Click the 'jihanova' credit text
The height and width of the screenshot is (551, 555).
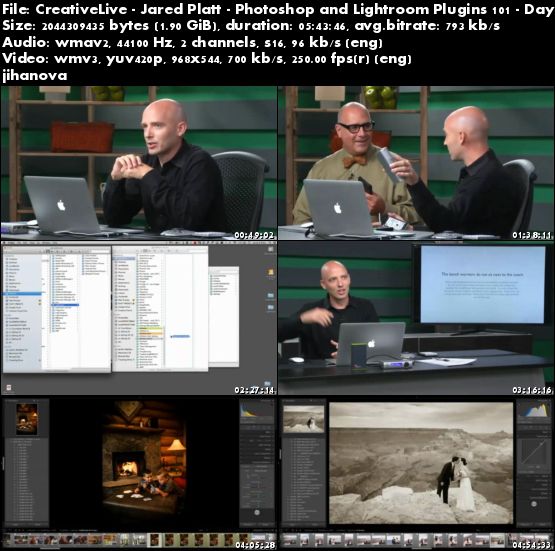click(x=34, y=75)
